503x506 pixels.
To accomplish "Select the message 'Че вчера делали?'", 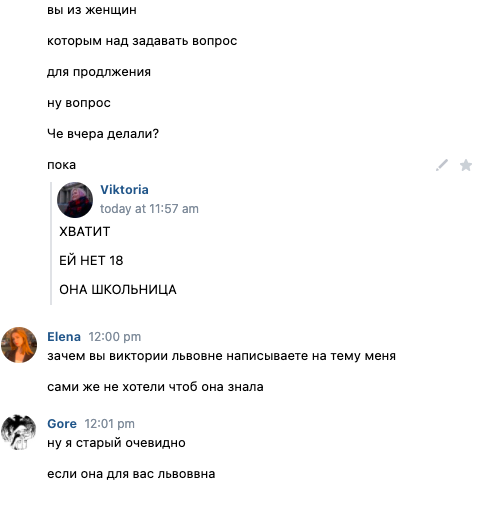I will pyautogui.click(x=103, y=134).
